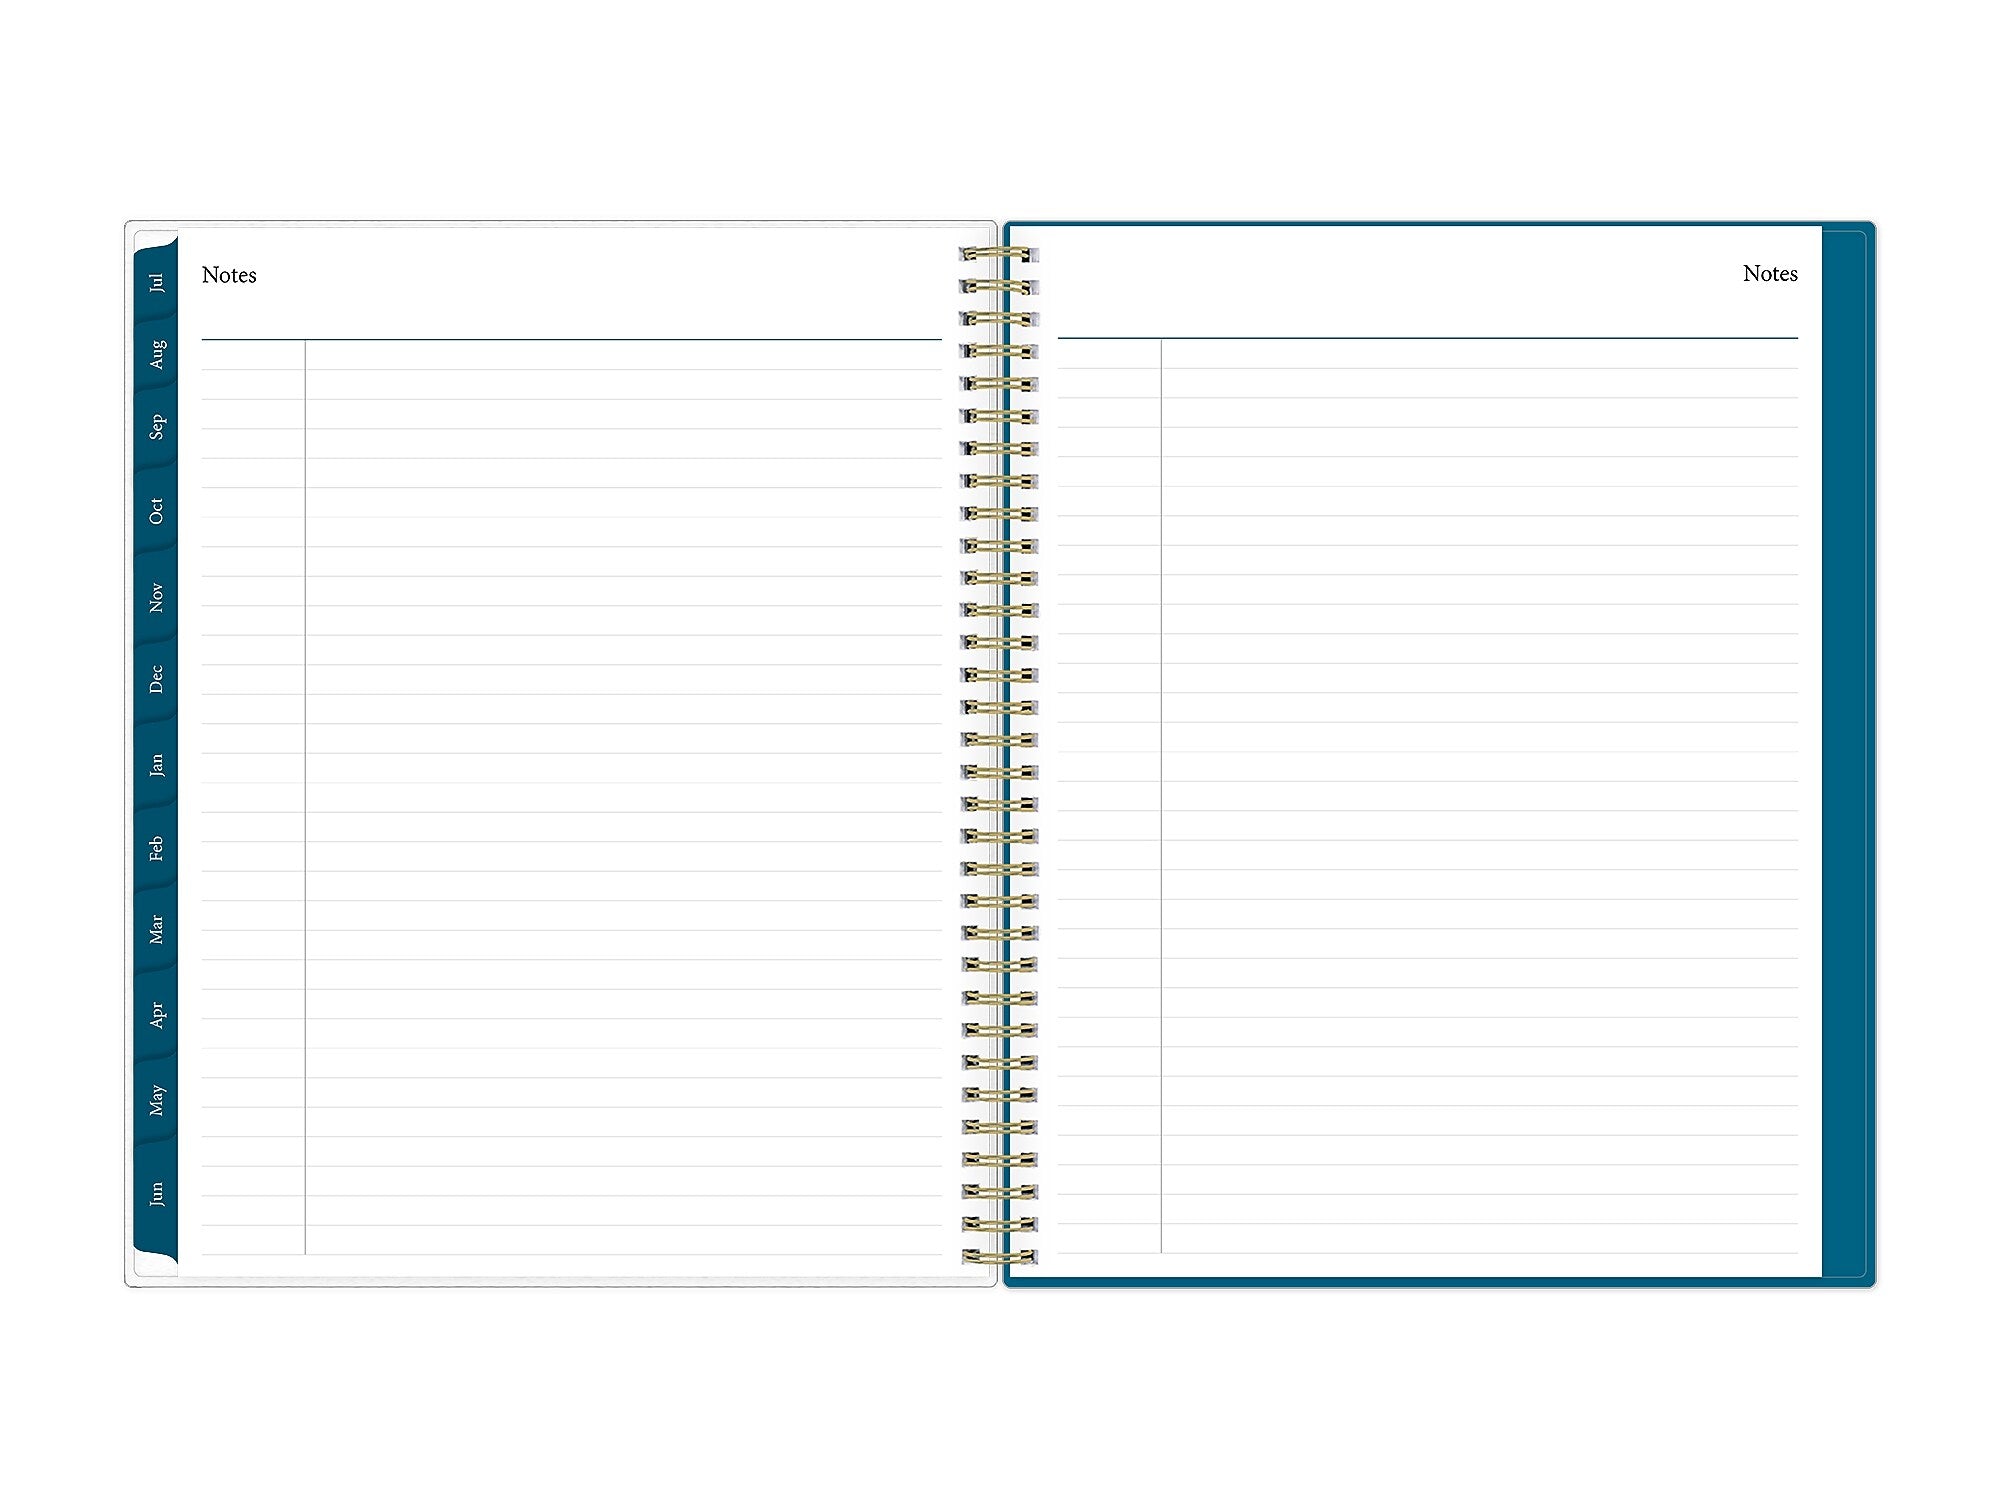Click the Notes heading on right page
The width and height of the screenshot is (2000, 1500).
tap(1770, 274)
